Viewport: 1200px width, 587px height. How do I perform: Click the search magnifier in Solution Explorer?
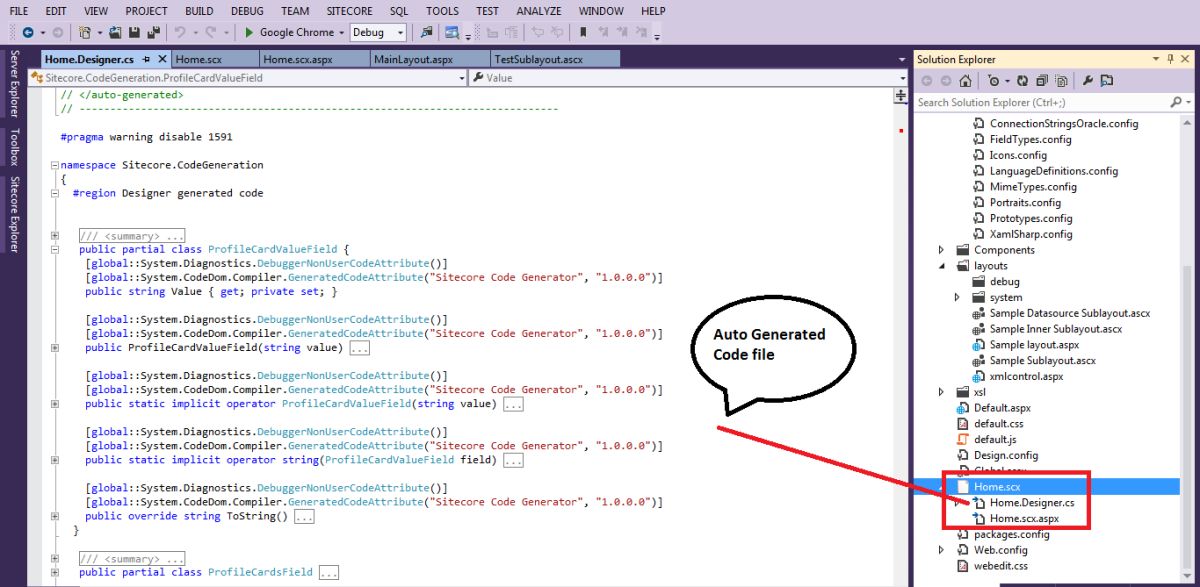pyautogui.click(x=1176, y=102)
